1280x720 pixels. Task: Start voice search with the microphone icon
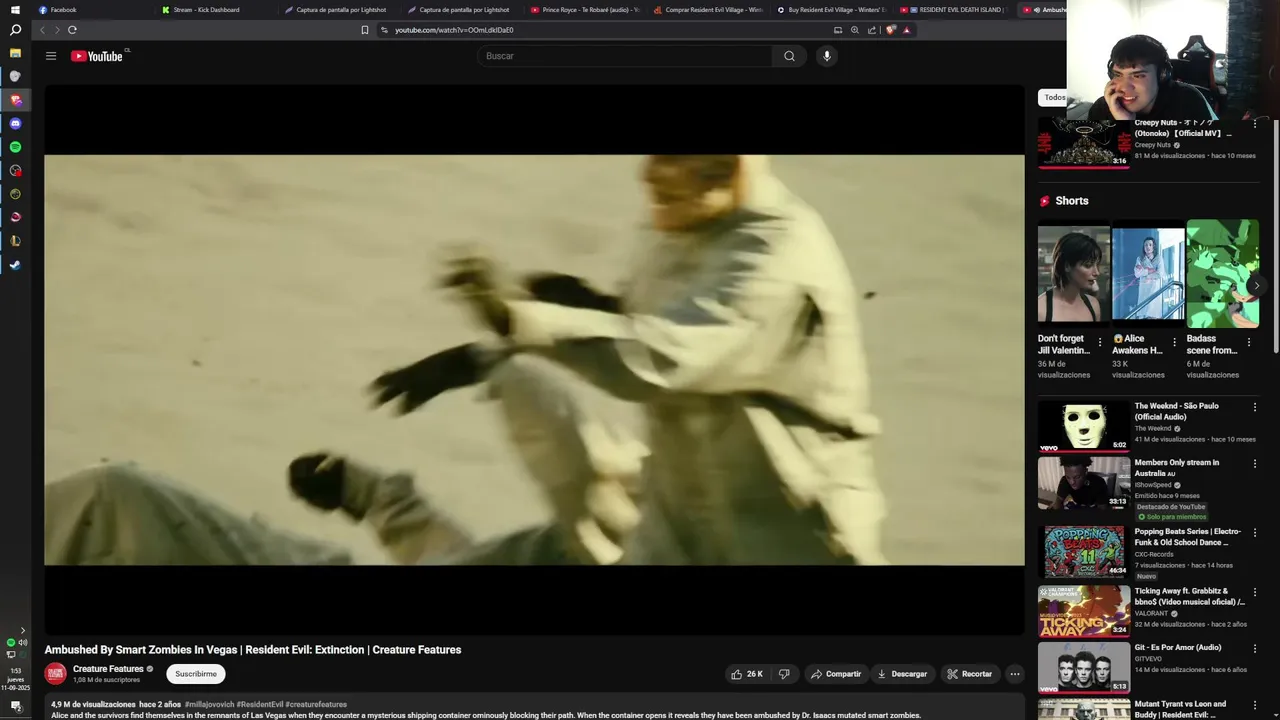(826, 56)
